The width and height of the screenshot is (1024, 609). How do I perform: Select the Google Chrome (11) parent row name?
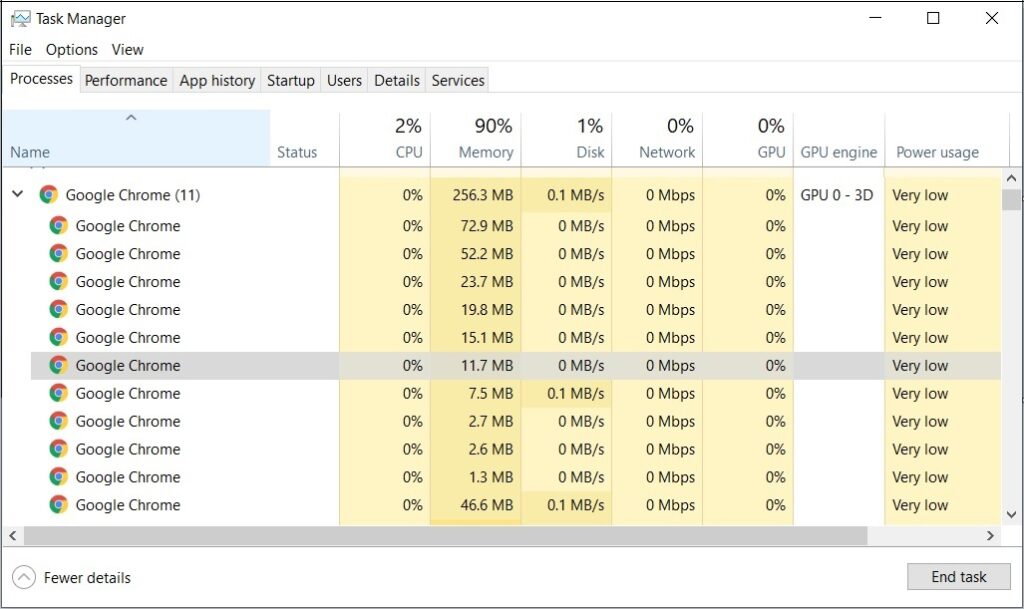pyautogui.click(x=133, y=195)
